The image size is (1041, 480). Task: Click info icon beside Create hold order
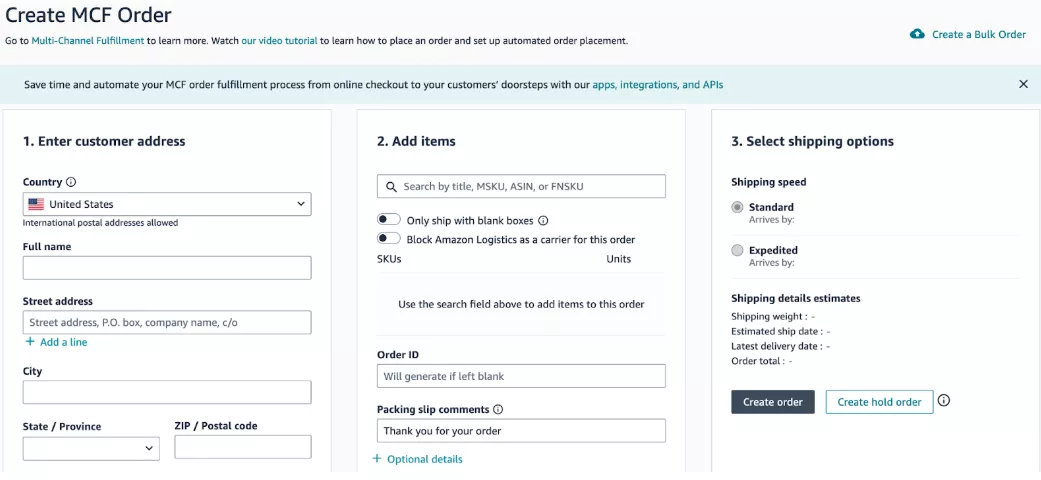[x=944, y=401]
